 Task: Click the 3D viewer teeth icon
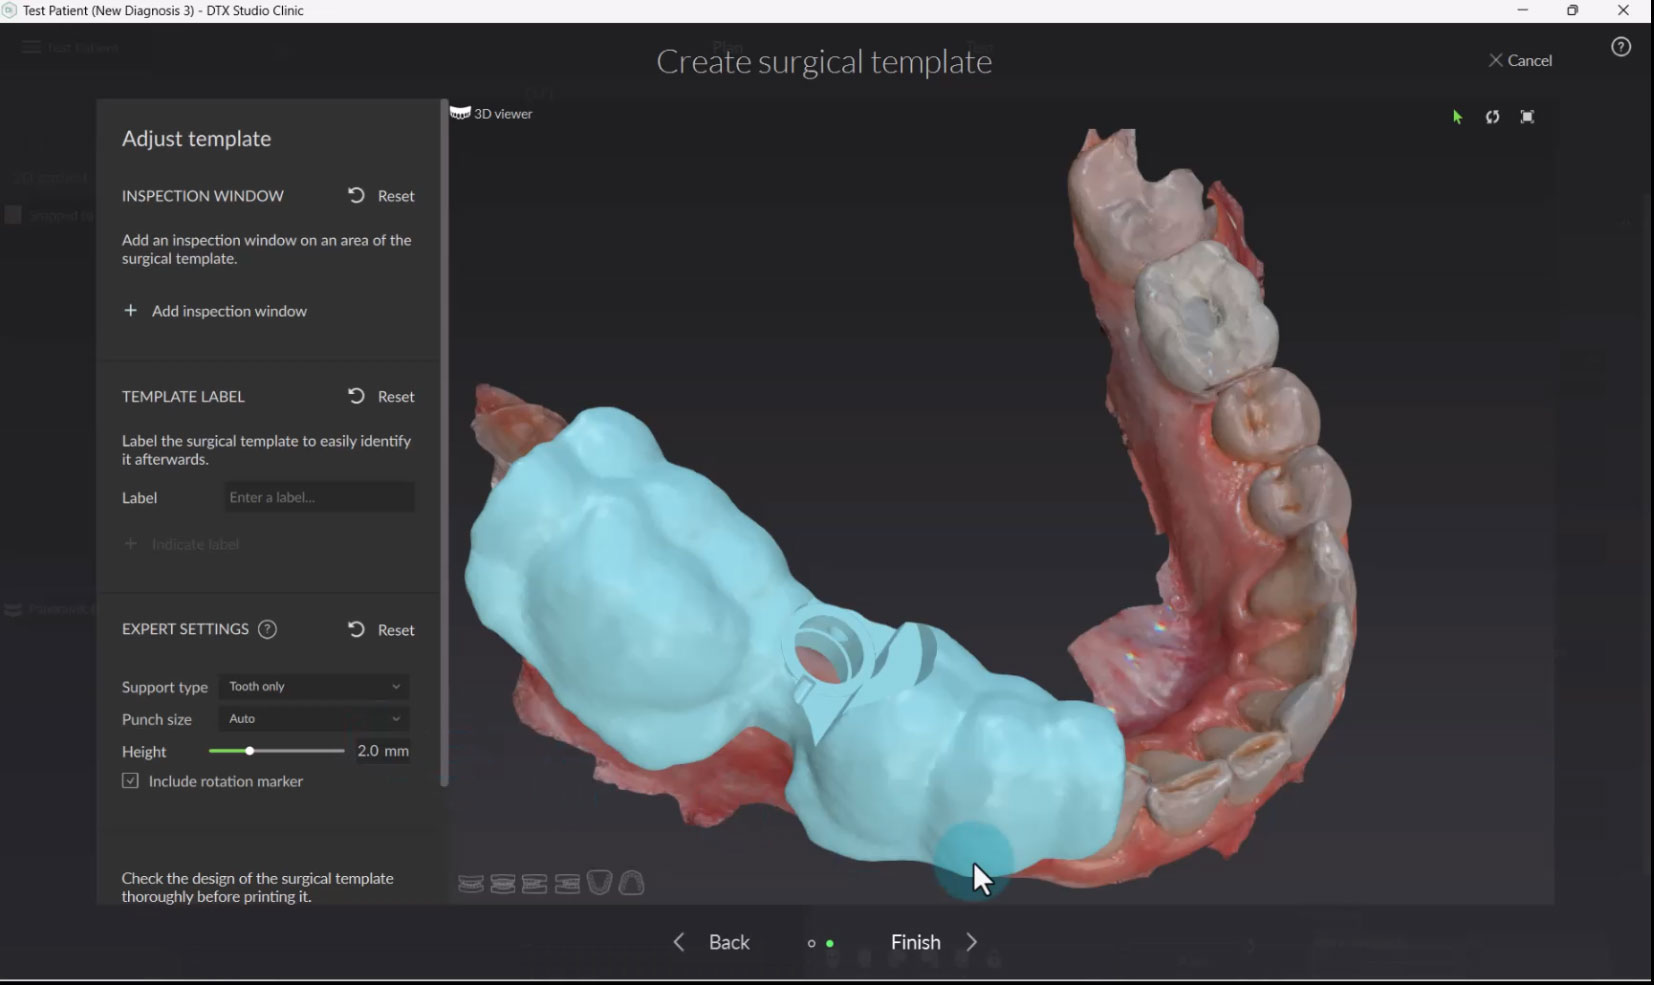tap(460, 113)
